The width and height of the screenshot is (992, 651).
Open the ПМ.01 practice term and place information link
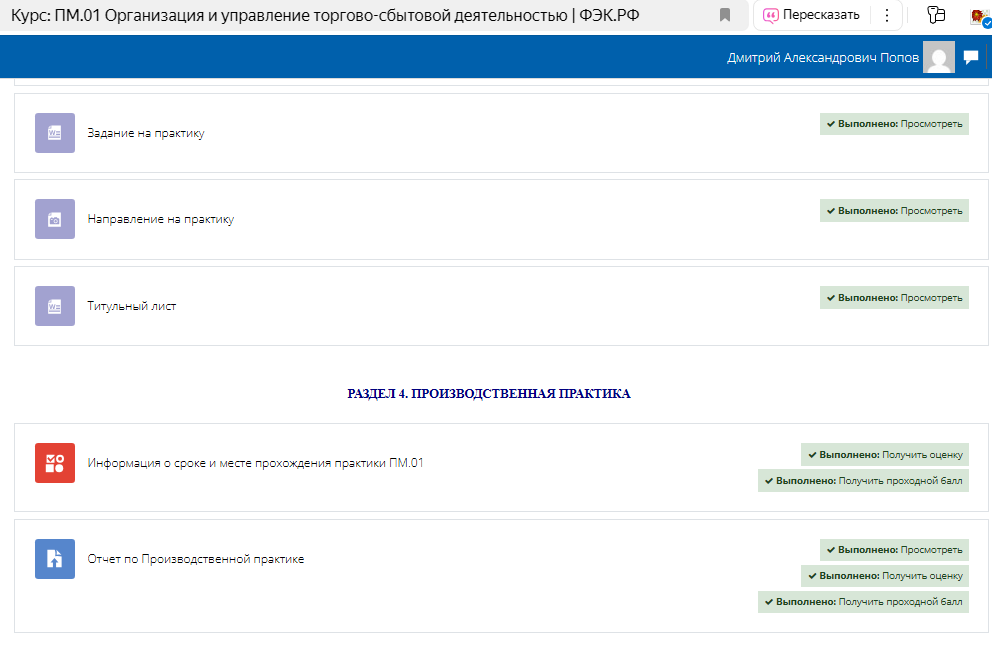255,463
